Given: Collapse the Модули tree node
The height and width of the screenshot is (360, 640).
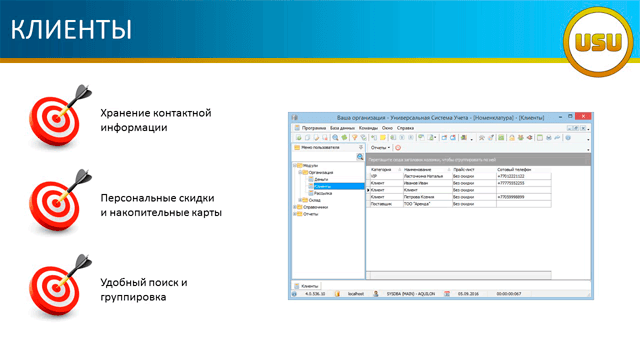Looking at the screenshot, I should tap(295, 166).
